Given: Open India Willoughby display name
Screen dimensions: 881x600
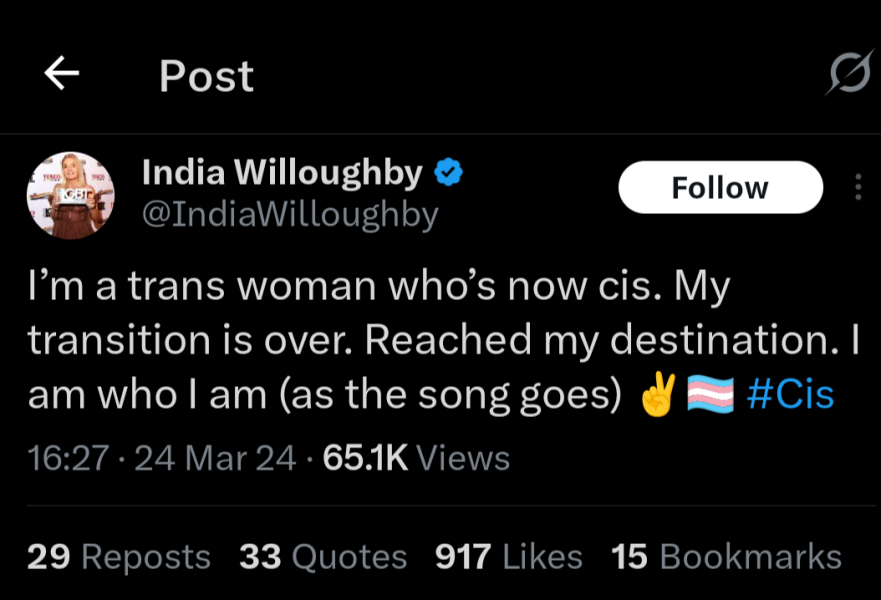Looking at the screenshot, I should (x=282, y=173).
